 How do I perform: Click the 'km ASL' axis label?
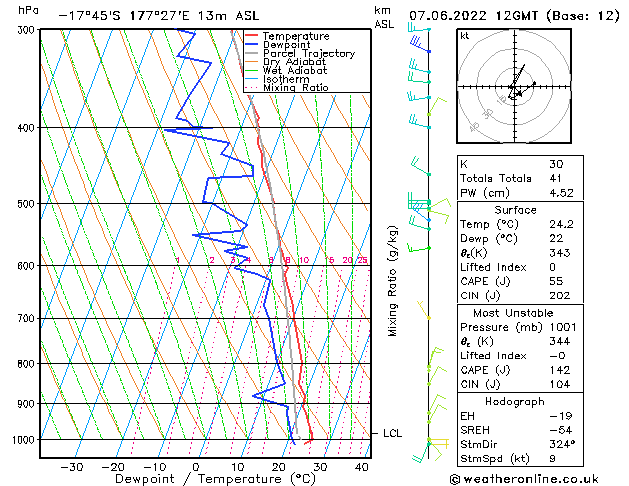point(384,17)
